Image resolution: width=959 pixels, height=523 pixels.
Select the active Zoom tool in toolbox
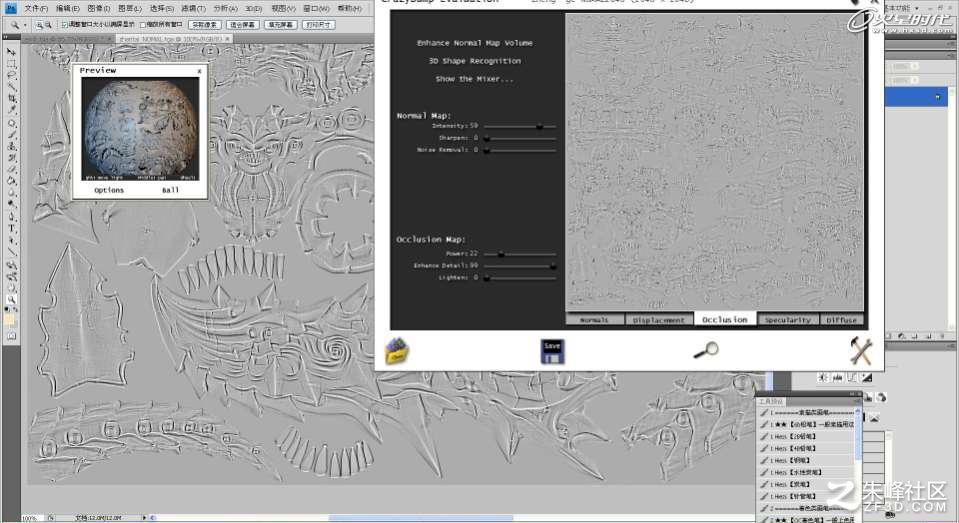(11, 300)
